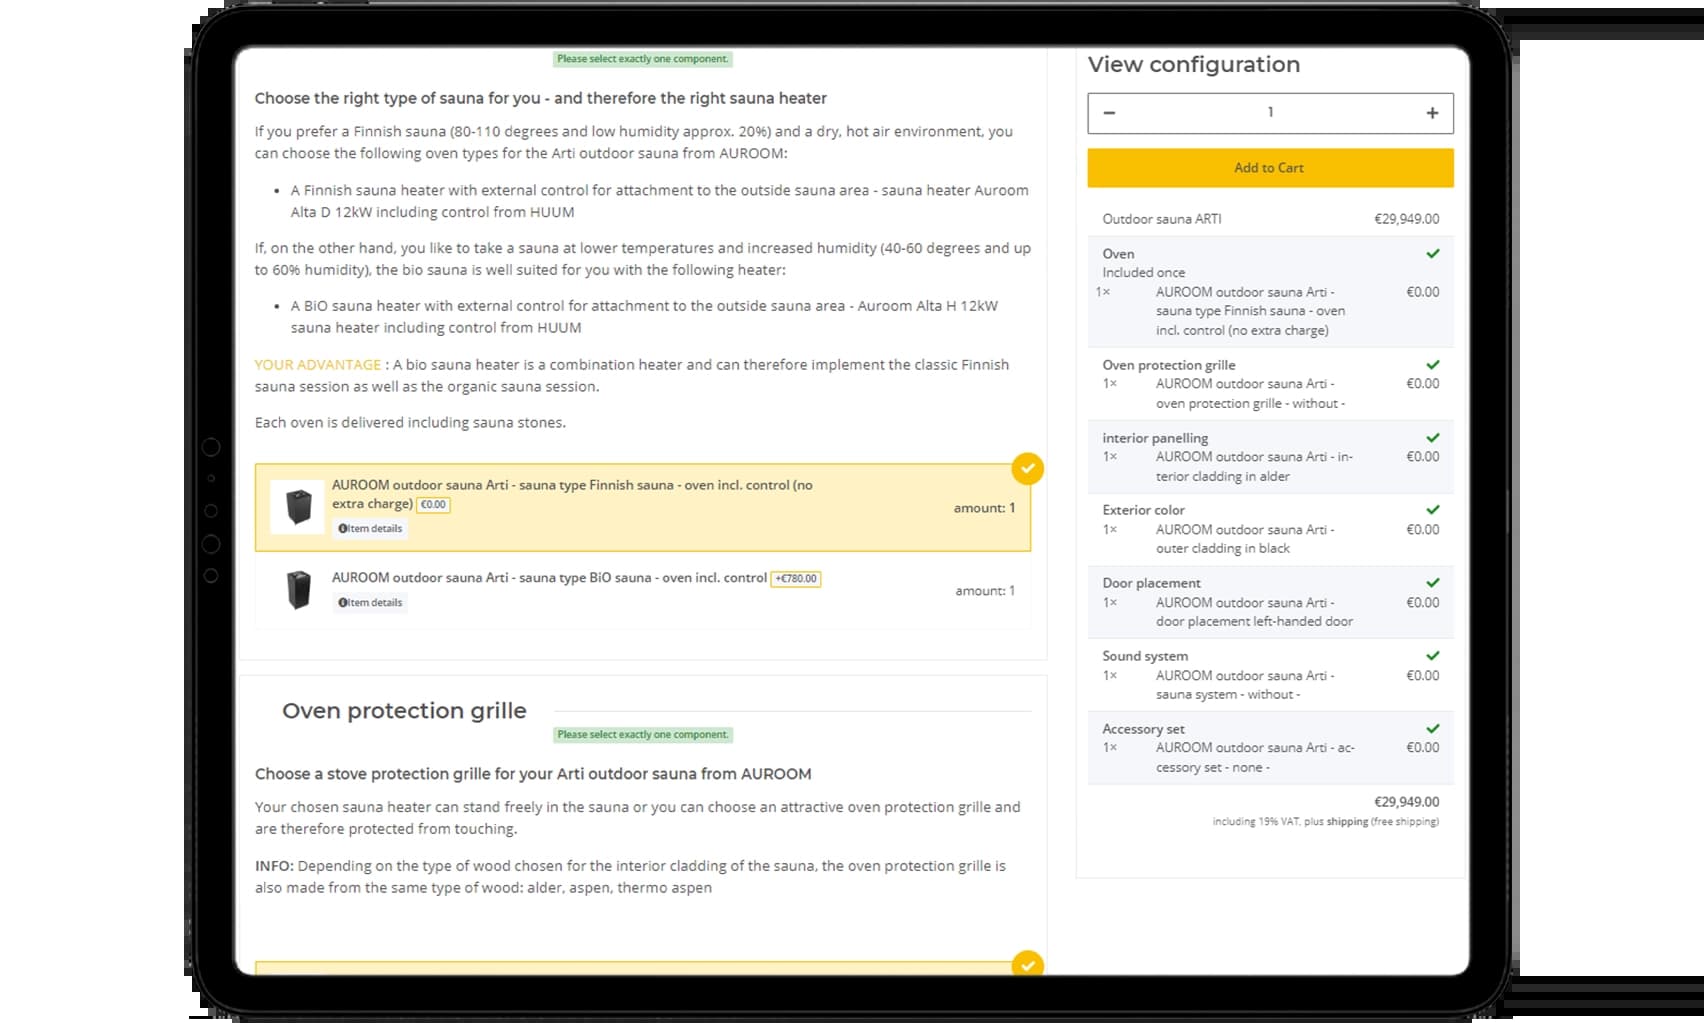Image resolution: width=1704 pixels, height=1023 pixels.
Task: Click the sauna system - without - entry
Action: click(x=1245, y=685)
